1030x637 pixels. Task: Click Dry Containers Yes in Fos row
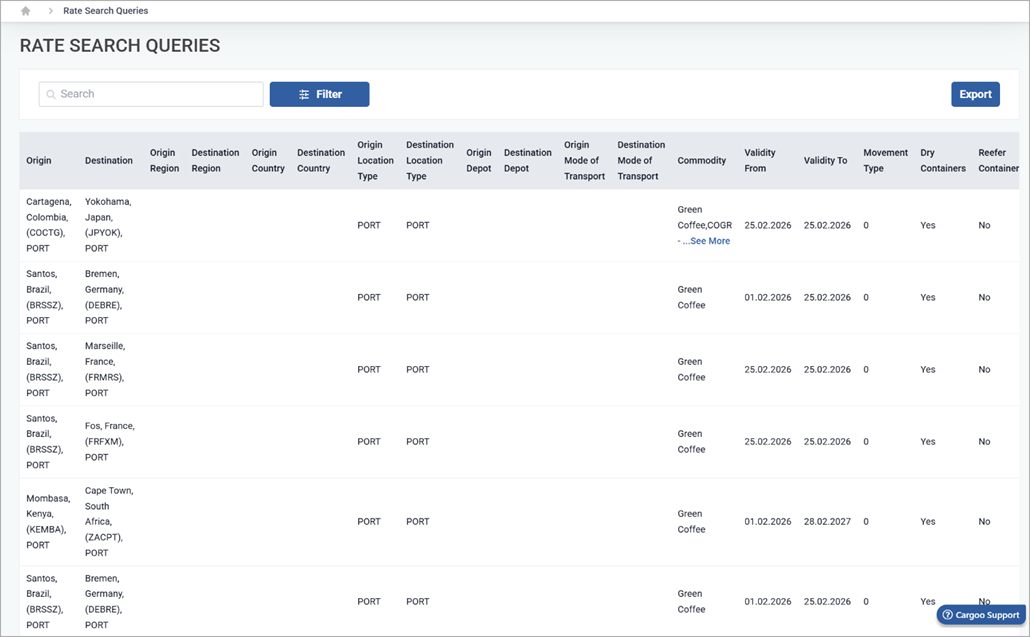pyautogui.click(x=928, y=441)
